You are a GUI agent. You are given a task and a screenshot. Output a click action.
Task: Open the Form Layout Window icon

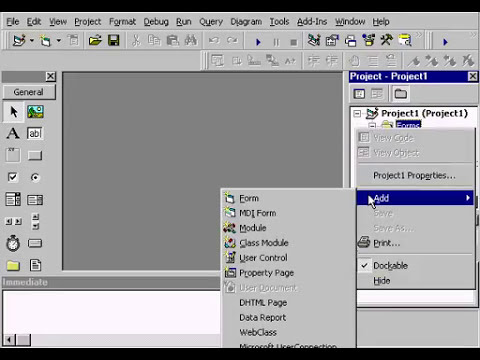350,41
